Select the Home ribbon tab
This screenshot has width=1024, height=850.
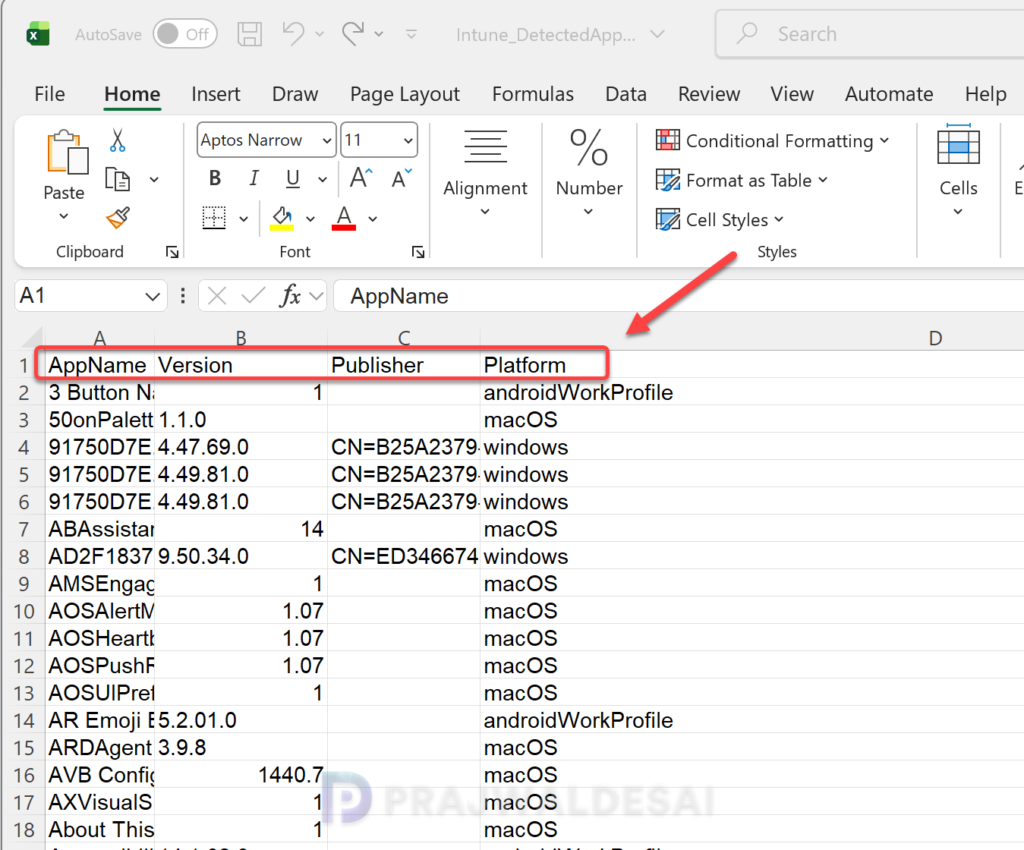point(132,94)
